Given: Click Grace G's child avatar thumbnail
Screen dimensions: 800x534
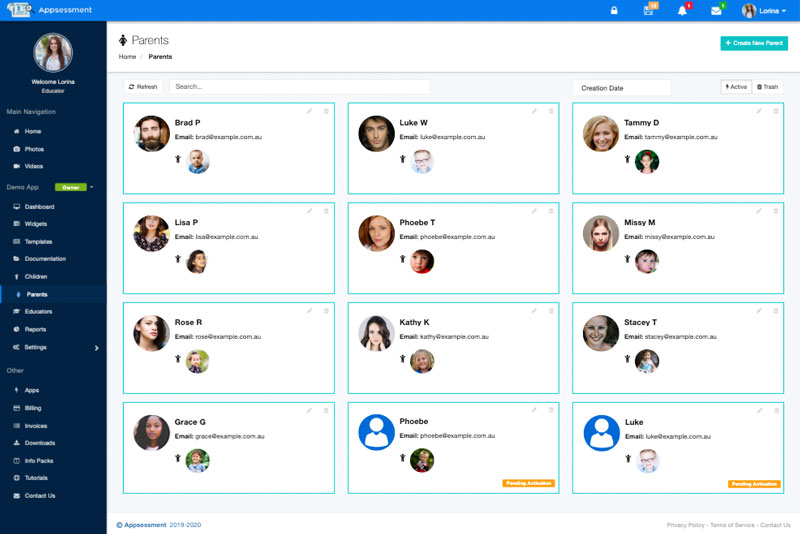Looking at the screenshot, I should coord(198,460).
